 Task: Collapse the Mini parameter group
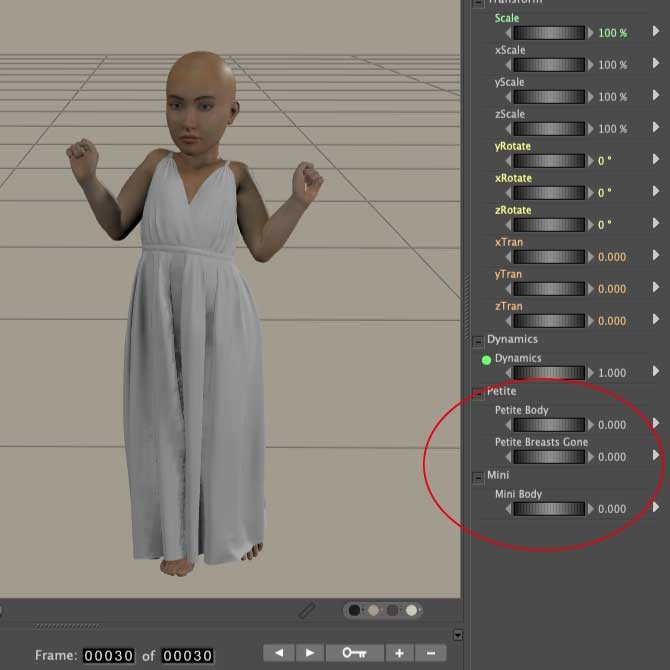[x=478, y=476]
